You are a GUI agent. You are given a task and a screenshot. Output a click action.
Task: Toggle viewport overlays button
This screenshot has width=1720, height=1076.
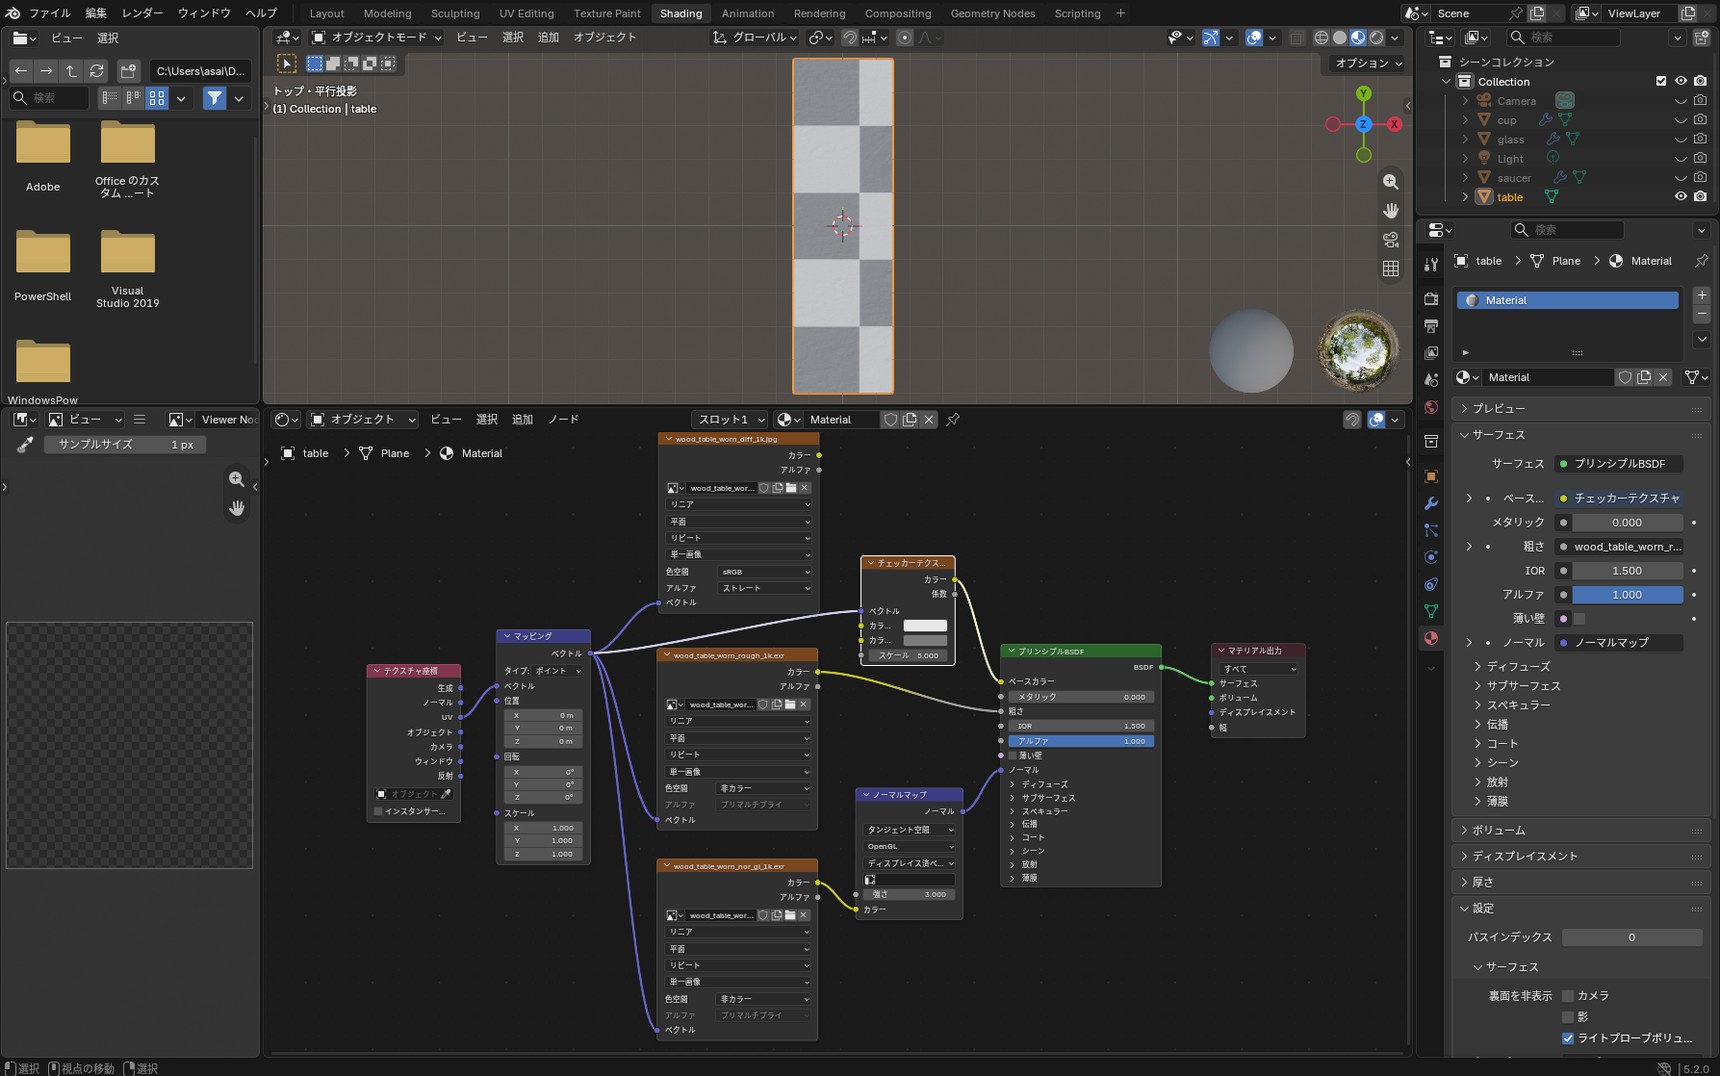[x=1253, y=37]
